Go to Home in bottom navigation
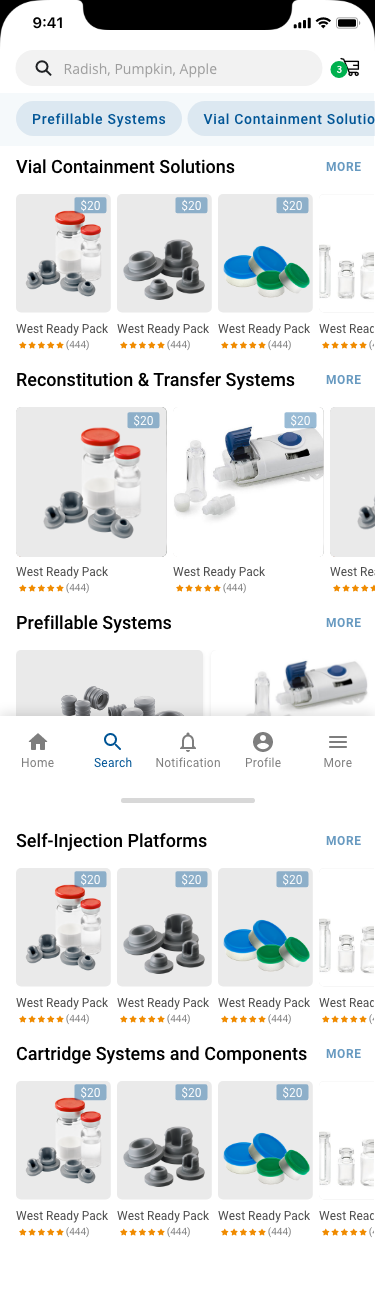Screen dimensions: 375x1308 point(38,750)
